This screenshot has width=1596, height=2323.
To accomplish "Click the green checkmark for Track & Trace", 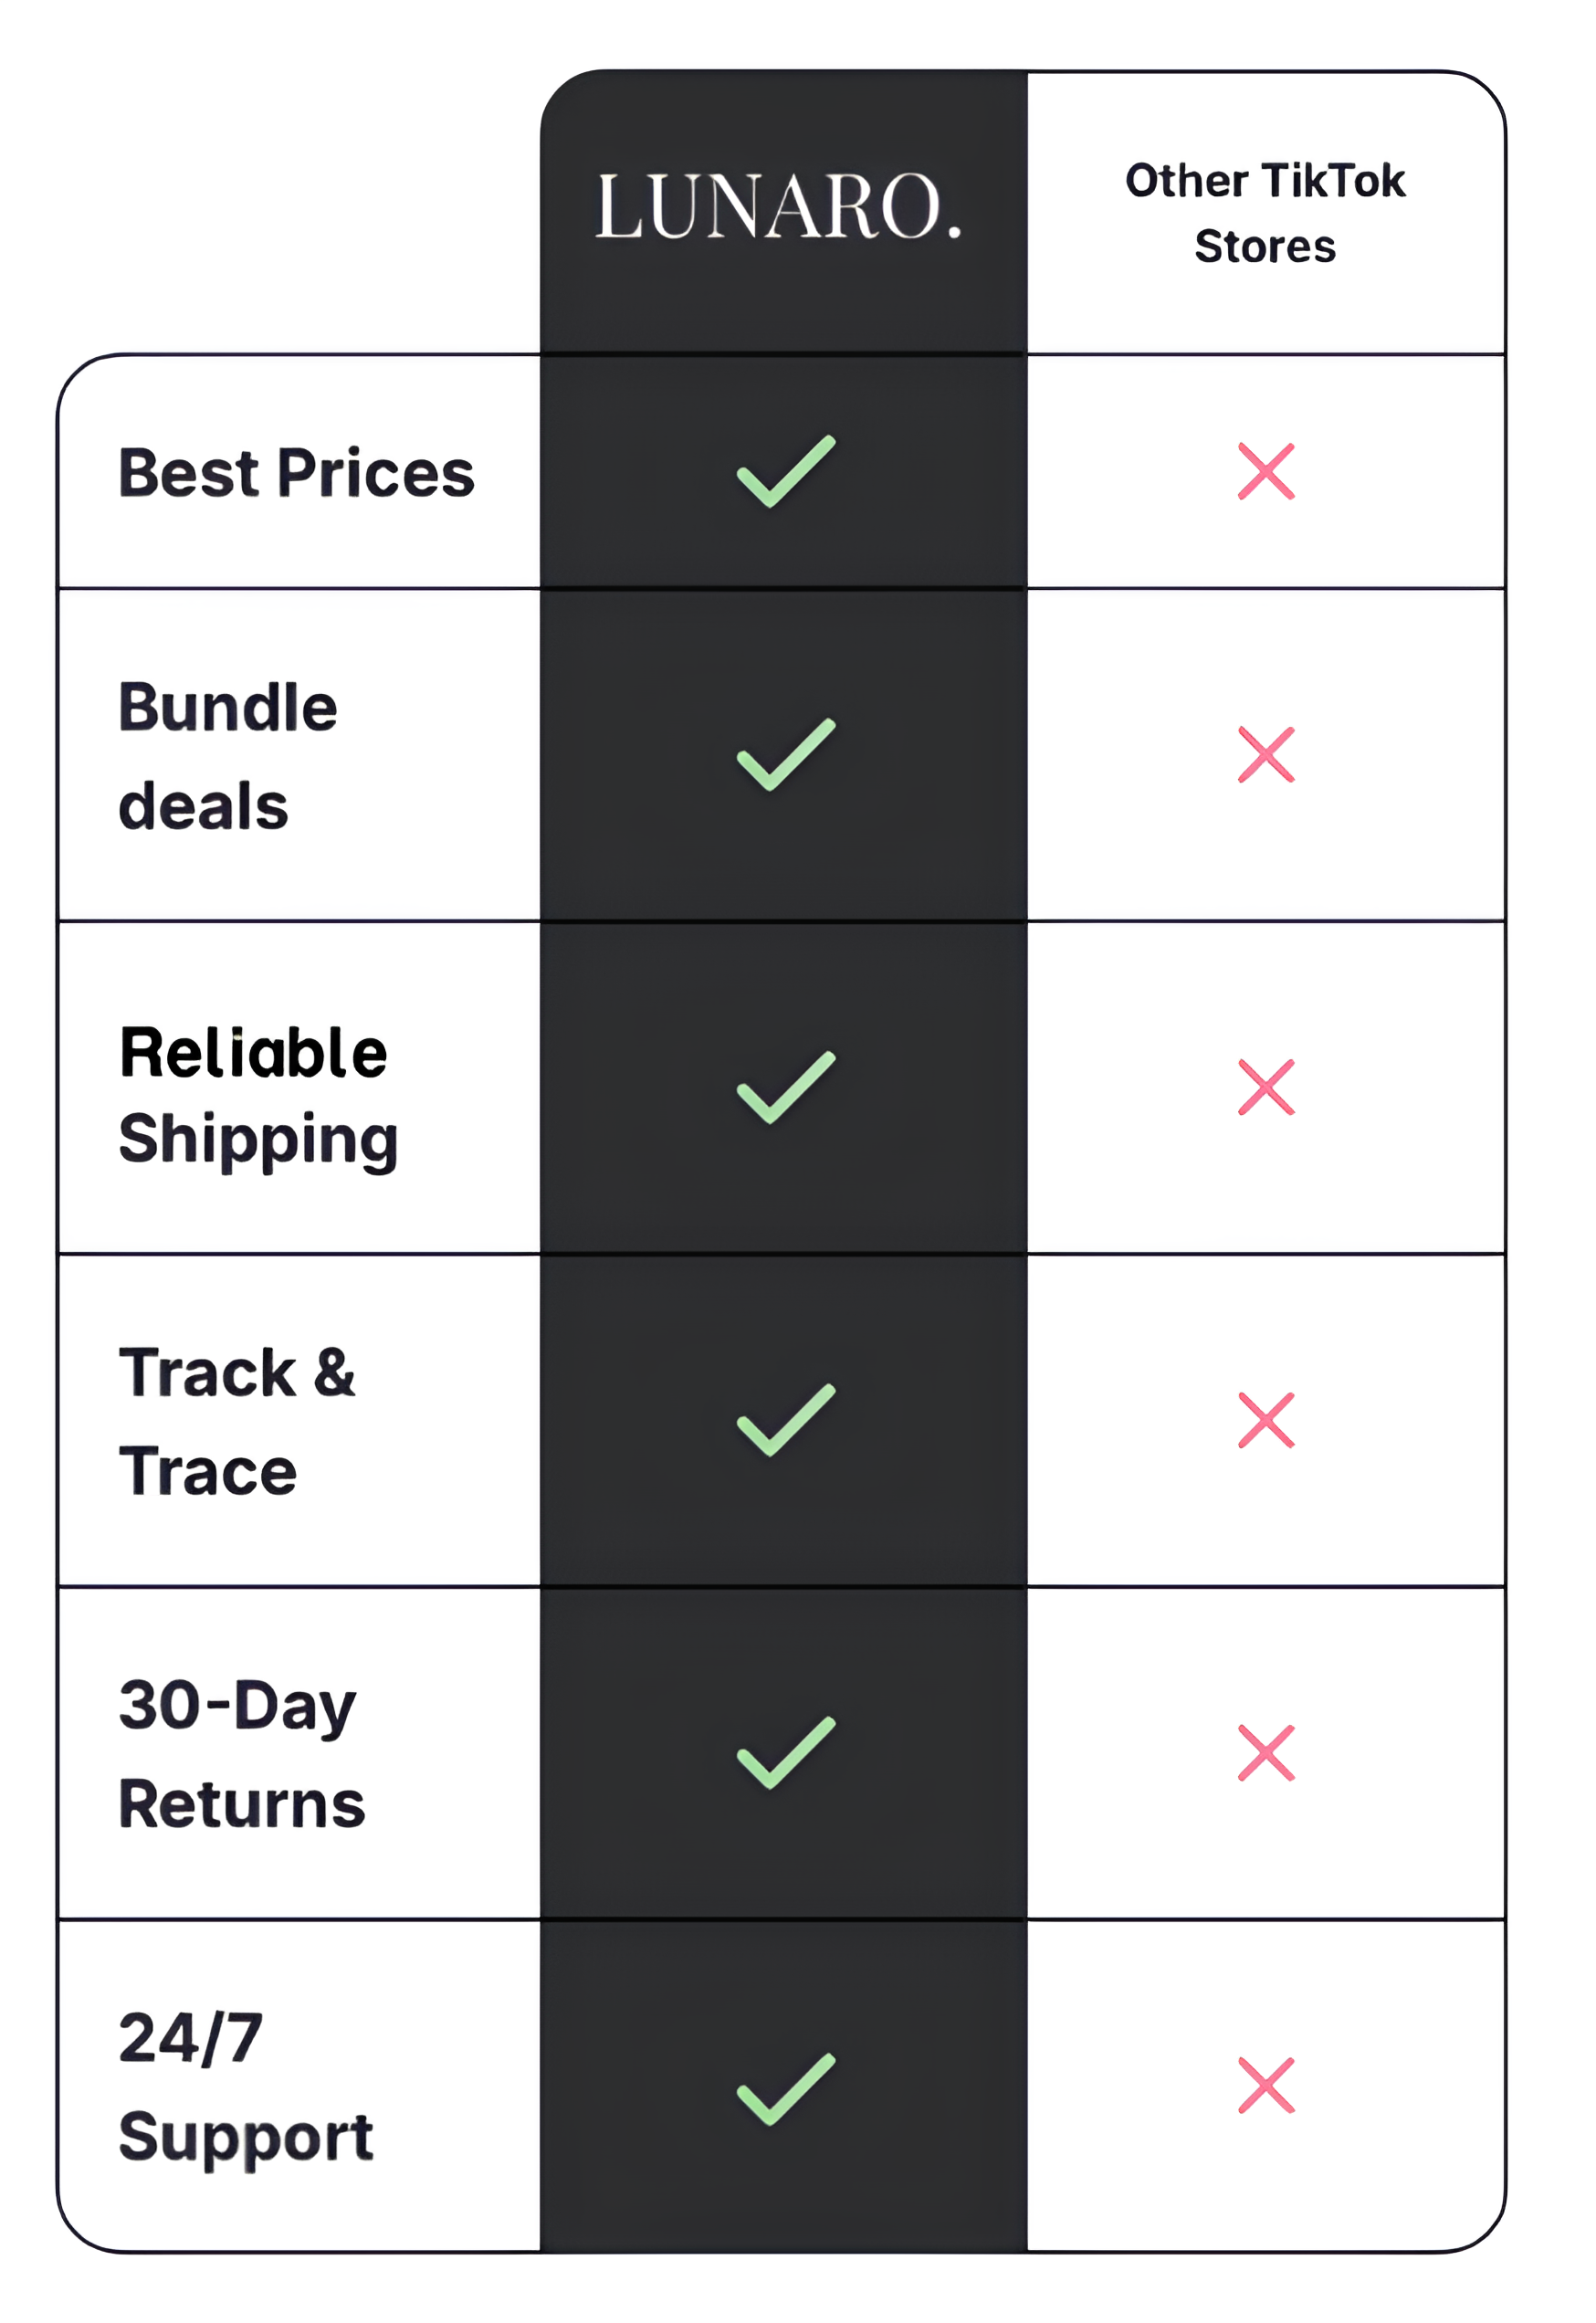I will click(x=785, y=1421).
